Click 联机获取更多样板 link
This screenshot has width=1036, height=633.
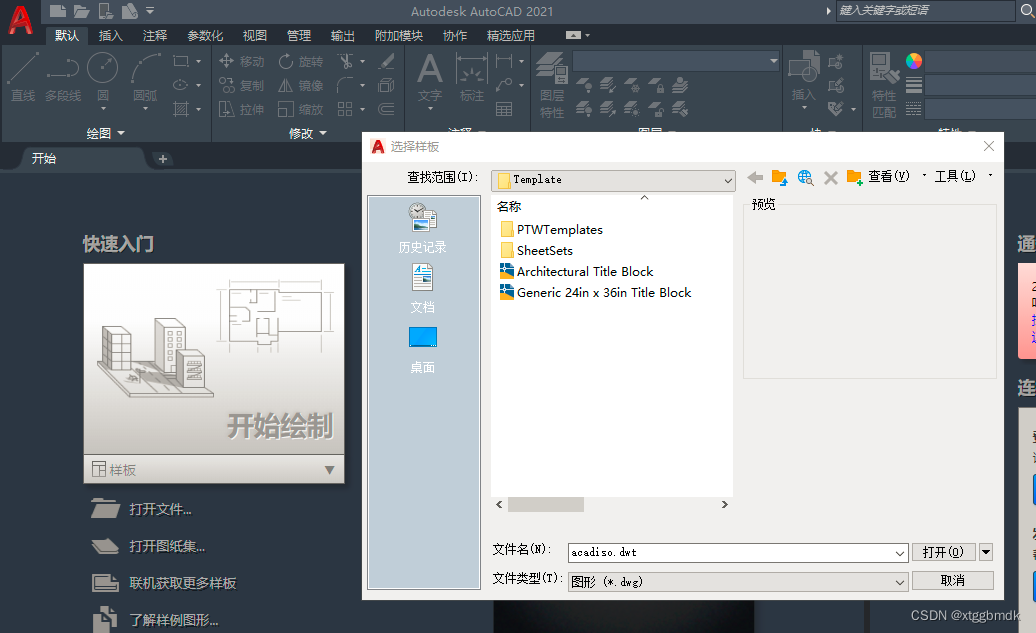point(182,583)
